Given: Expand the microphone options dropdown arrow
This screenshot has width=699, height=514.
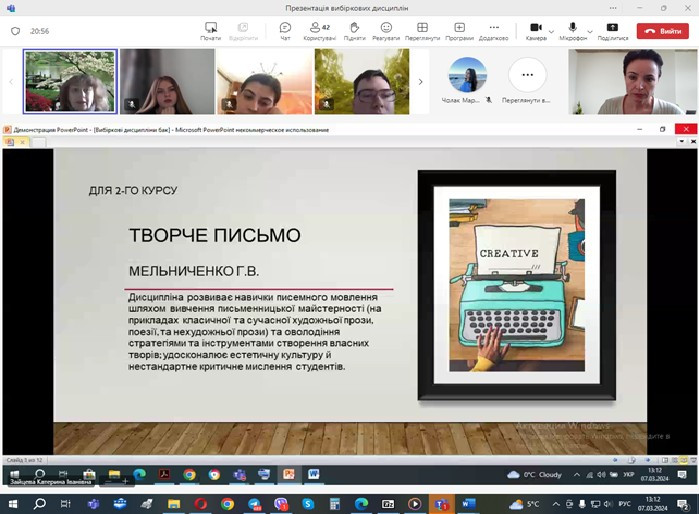Looking at the screenshot, I should [588, 31].
